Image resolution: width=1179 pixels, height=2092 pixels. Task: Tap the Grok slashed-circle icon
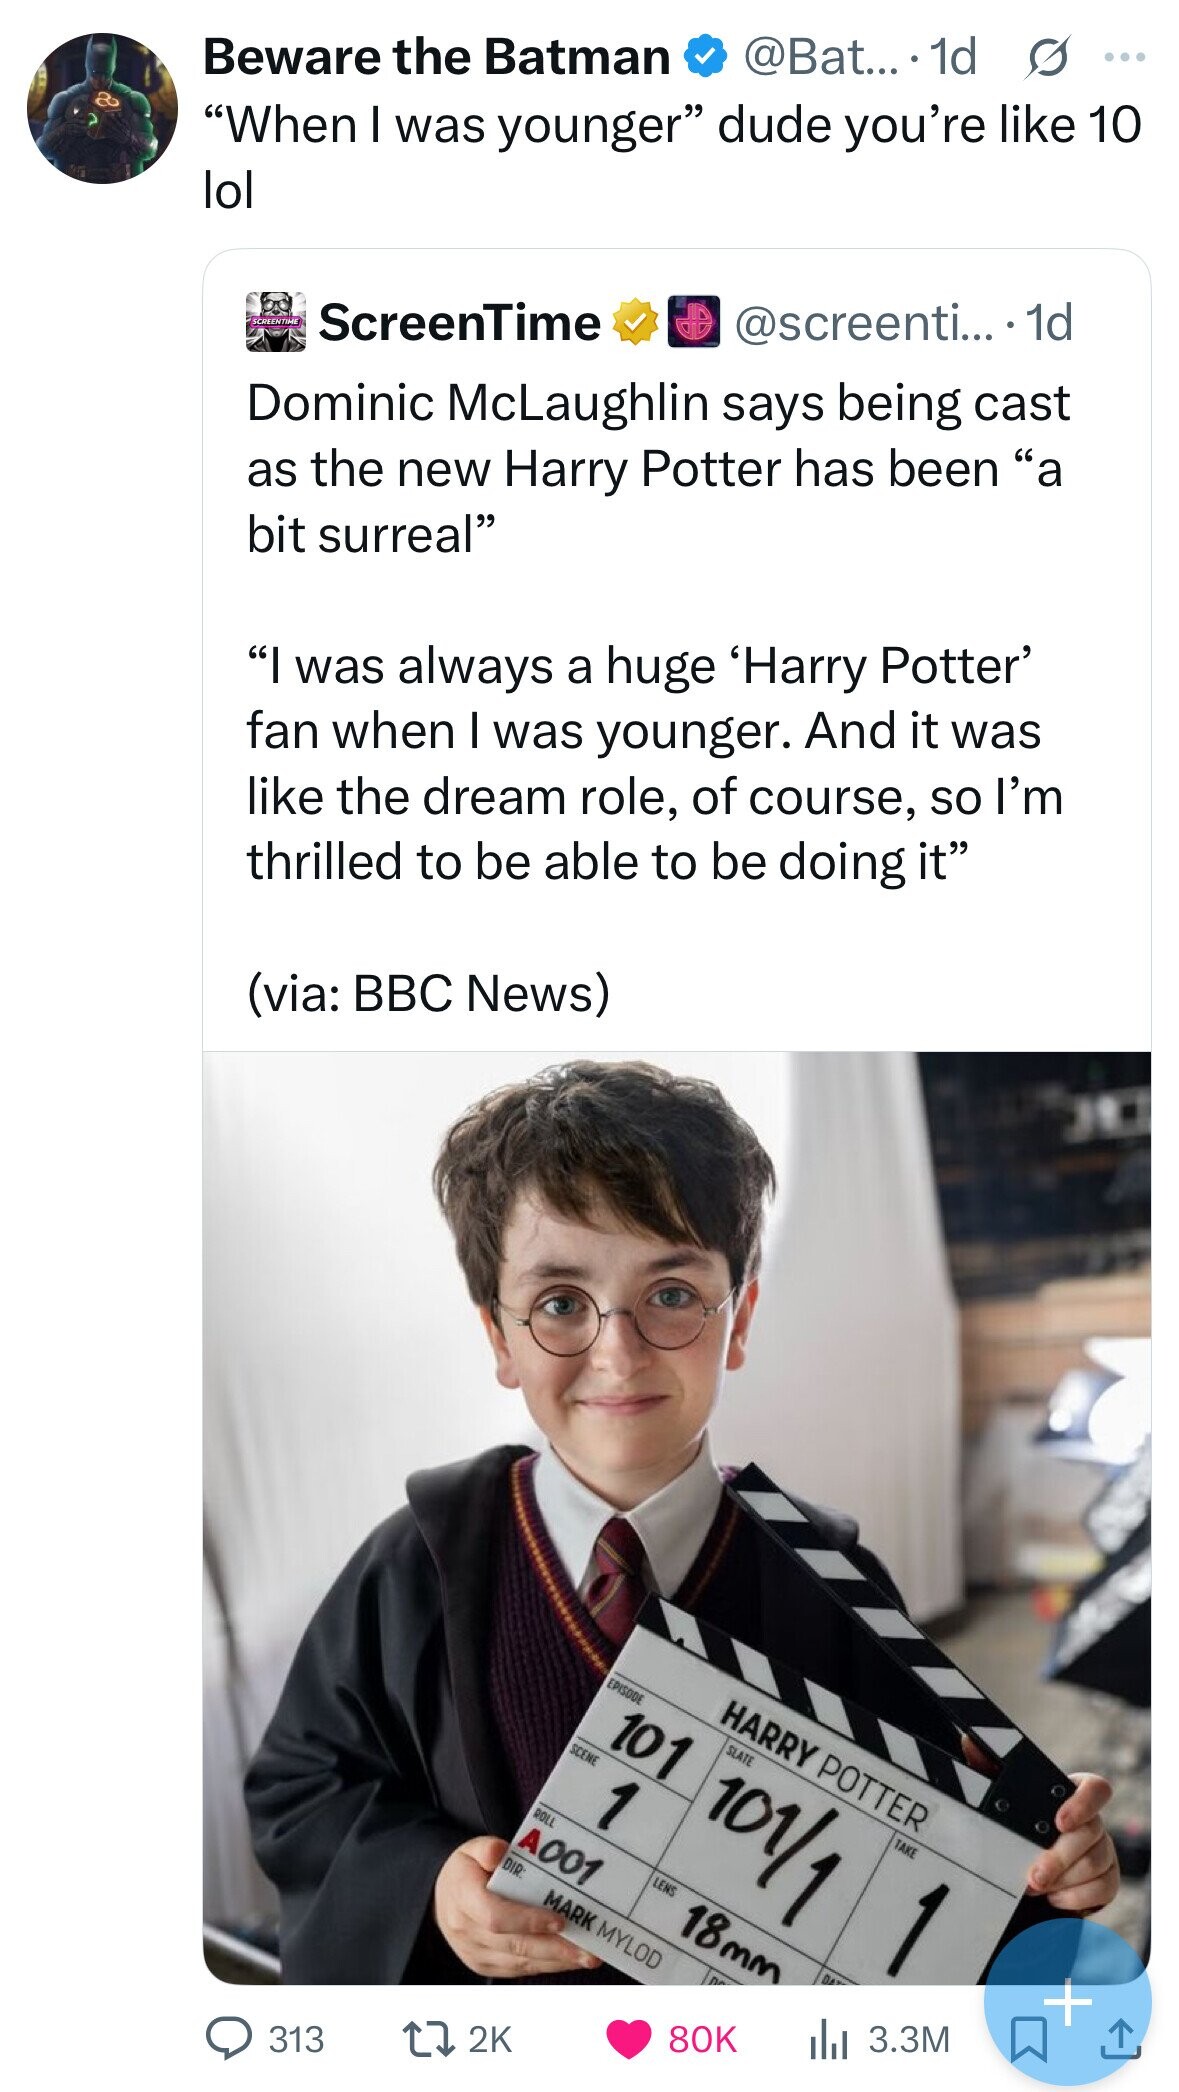click(1040, 58)
